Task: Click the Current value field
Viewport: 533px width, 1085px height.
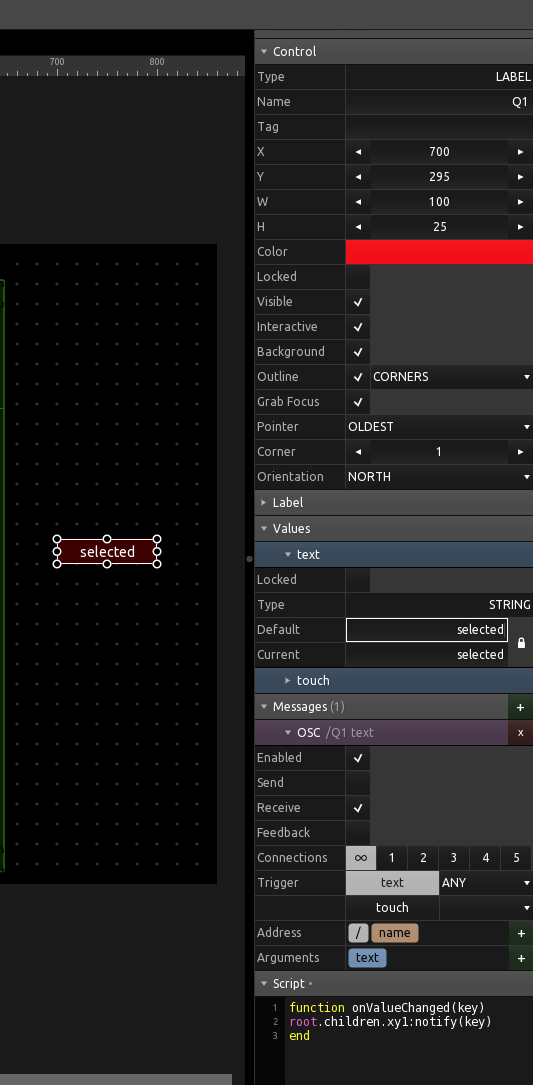Action: point(427,655)
